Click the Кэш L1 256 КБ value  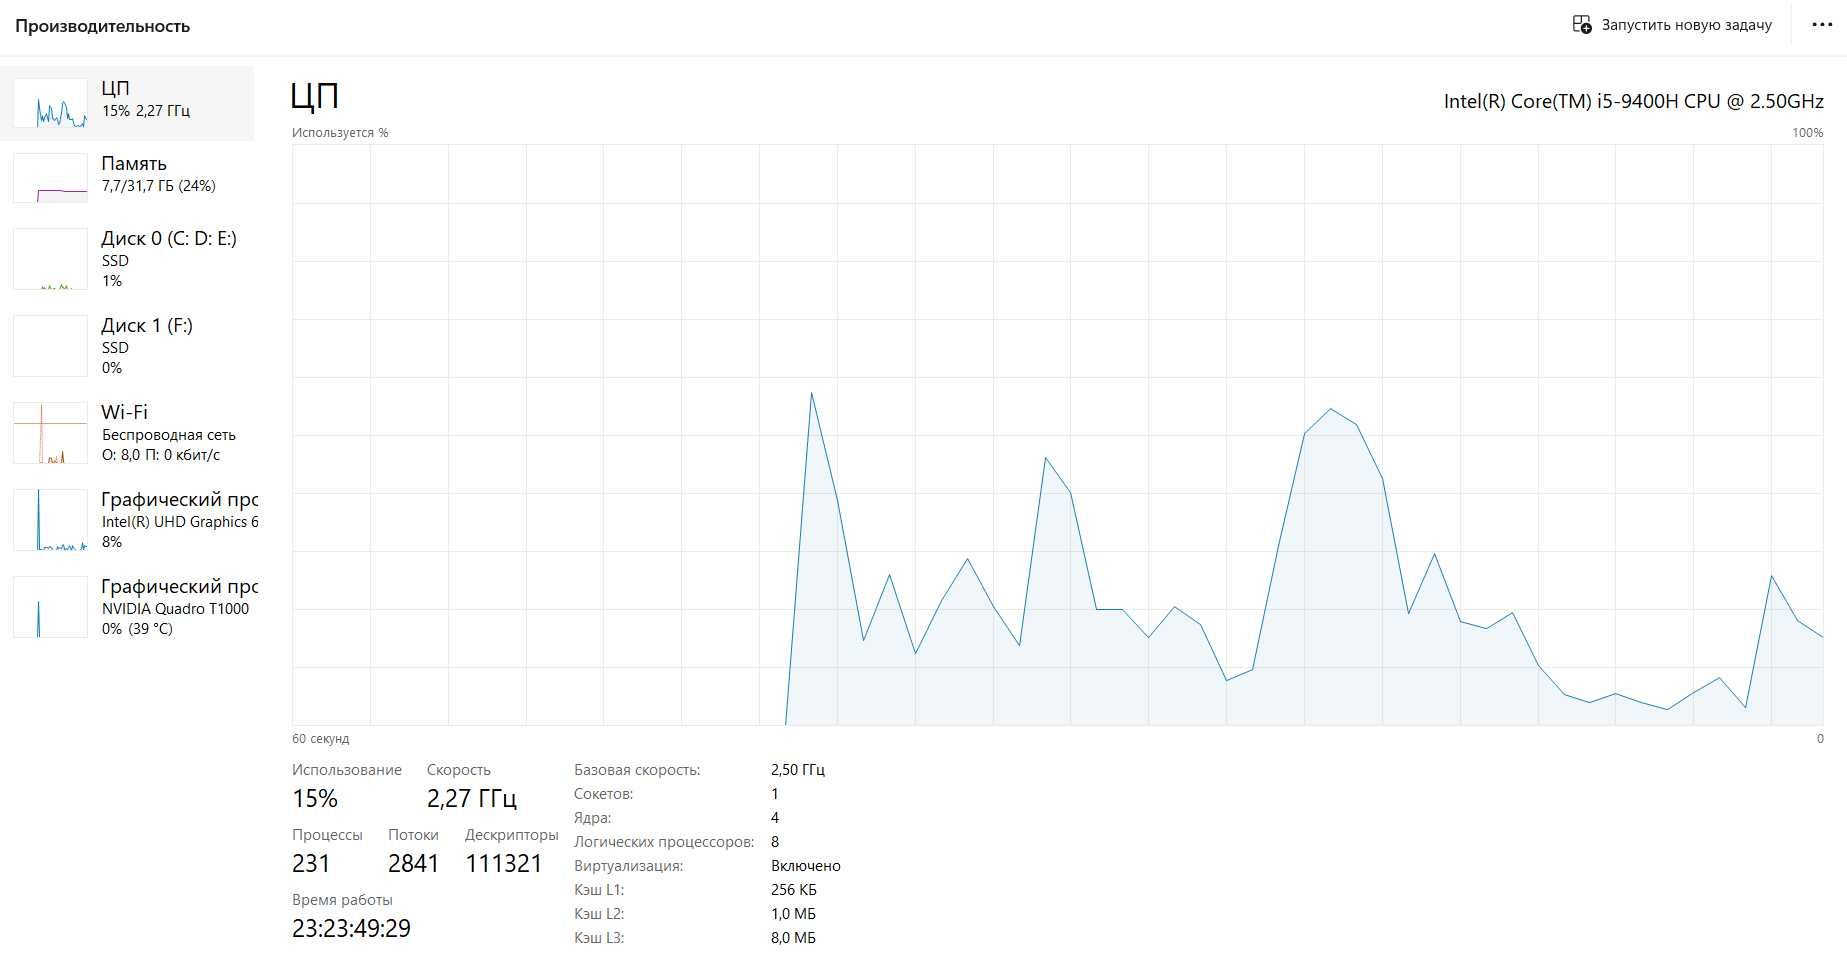(794, 890)
